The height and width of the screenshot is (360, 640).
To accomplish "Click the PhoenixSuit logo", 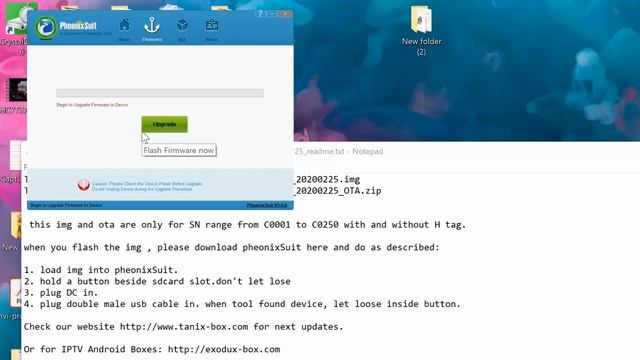I will pos(46,28).
